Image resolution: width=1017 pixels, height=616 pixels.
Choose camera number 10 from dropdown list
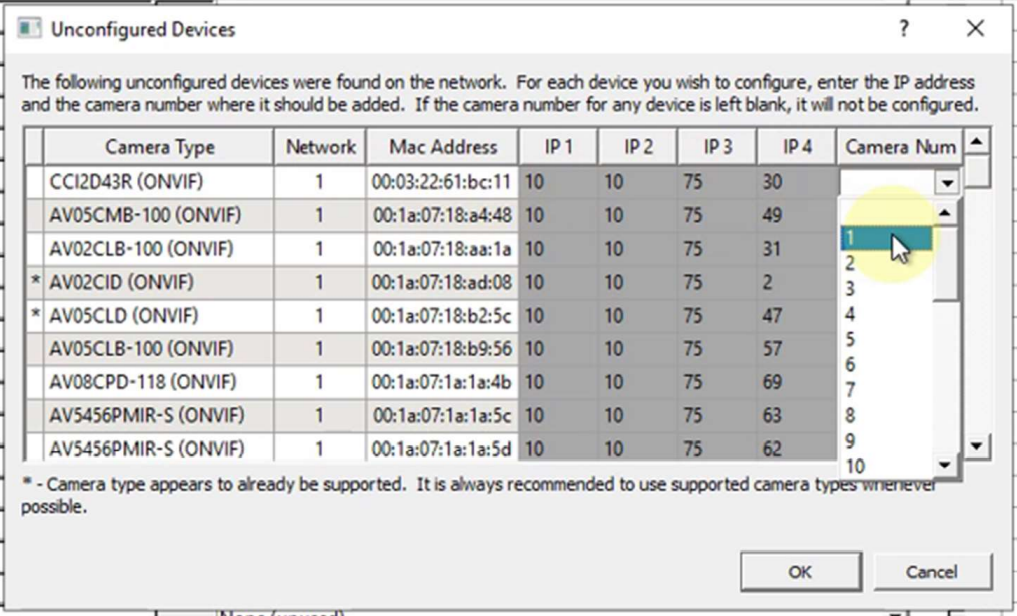[x=886, y=466]
